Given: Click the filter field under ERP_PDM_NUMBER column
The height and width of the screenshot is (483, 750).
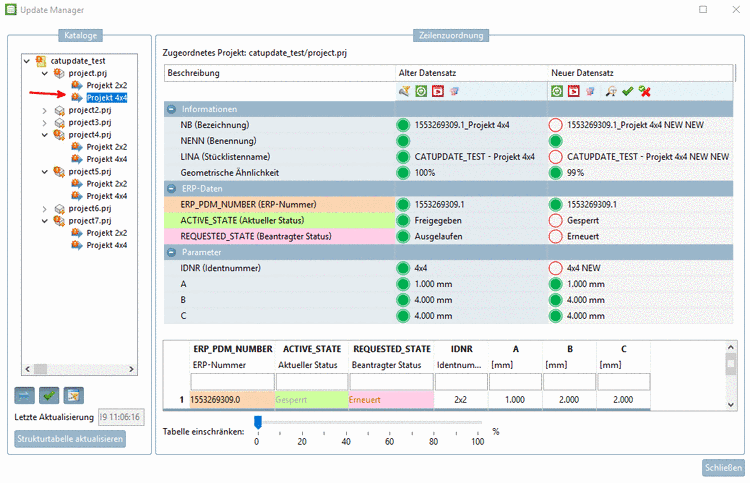Looking at the screenshot, I should point(230,381).
